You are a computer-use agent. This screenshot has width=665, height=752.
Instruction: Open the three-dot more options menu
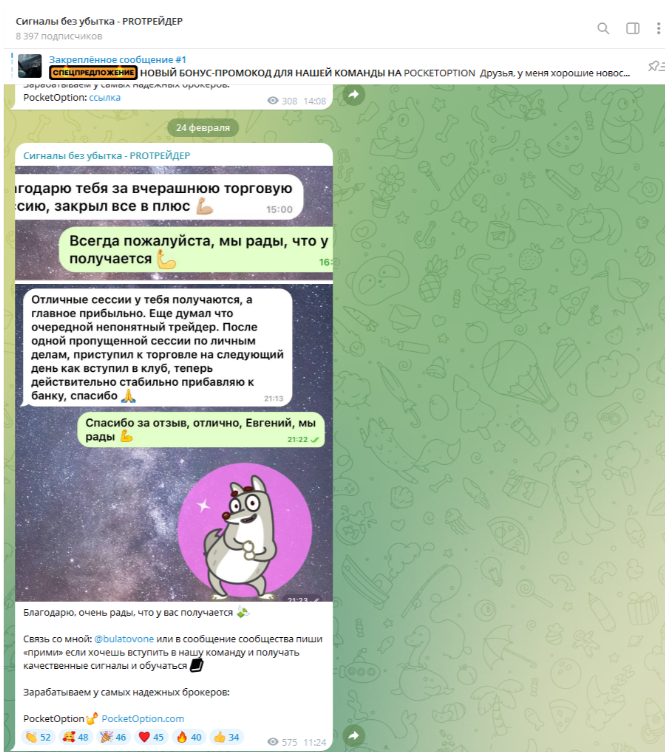click(x=658, y=28)
